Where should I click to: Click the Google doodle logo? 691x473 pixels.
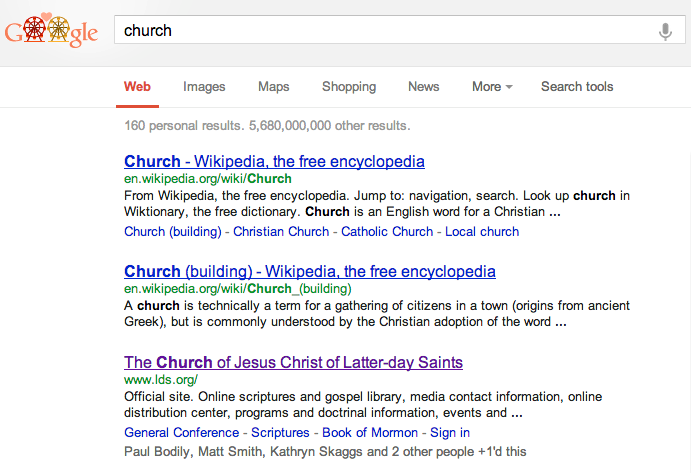pos(51,32)
